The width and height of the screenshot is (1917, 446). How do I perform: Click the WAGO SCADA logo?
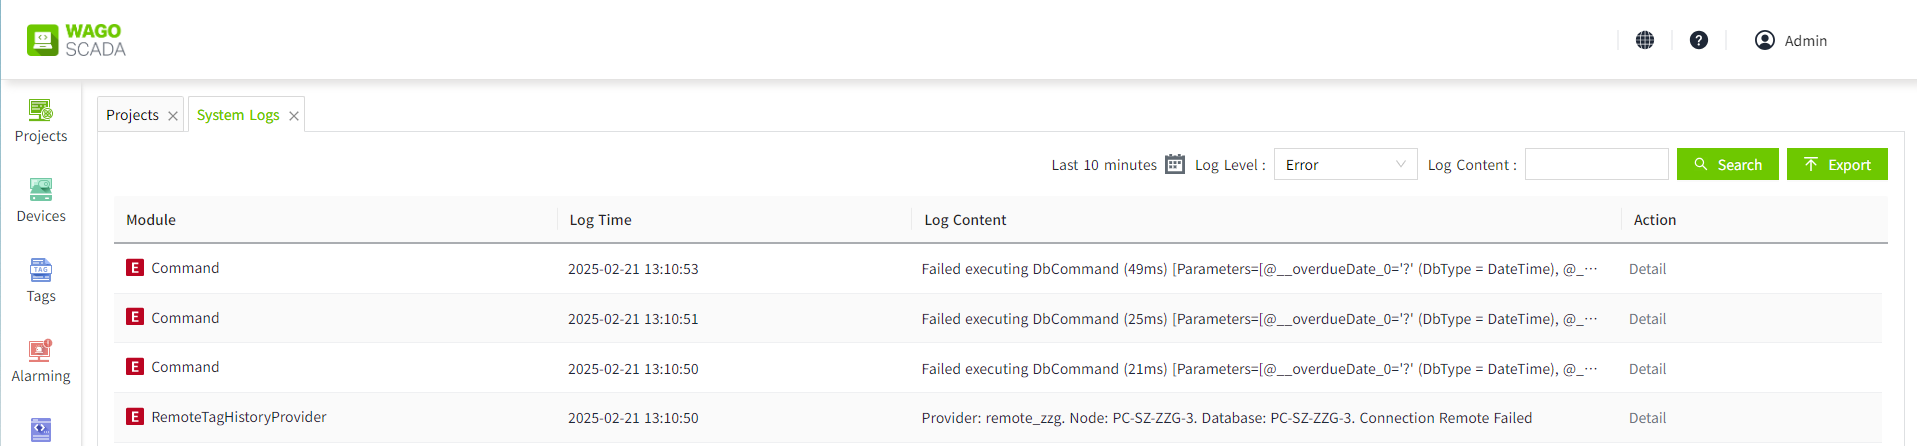(x=76, y=40)
